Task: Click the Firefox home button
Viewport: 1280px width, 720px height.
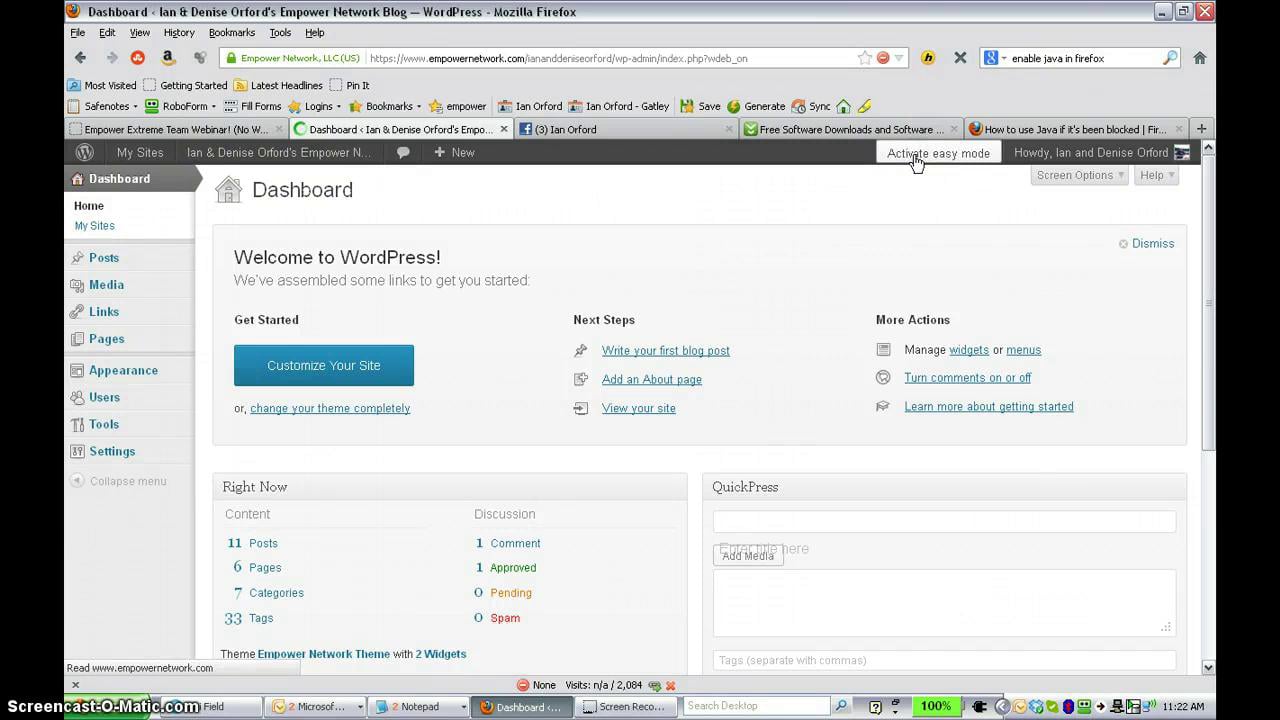Action: click(1200, 58)
